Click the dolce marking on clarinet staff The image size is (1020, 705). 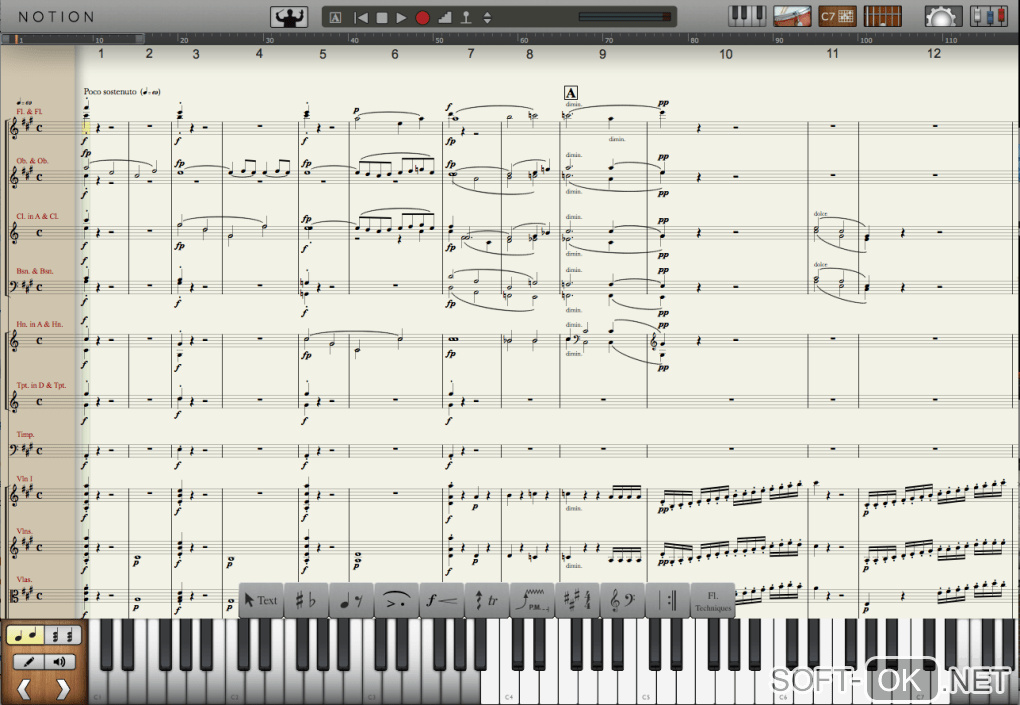(820, 214)
